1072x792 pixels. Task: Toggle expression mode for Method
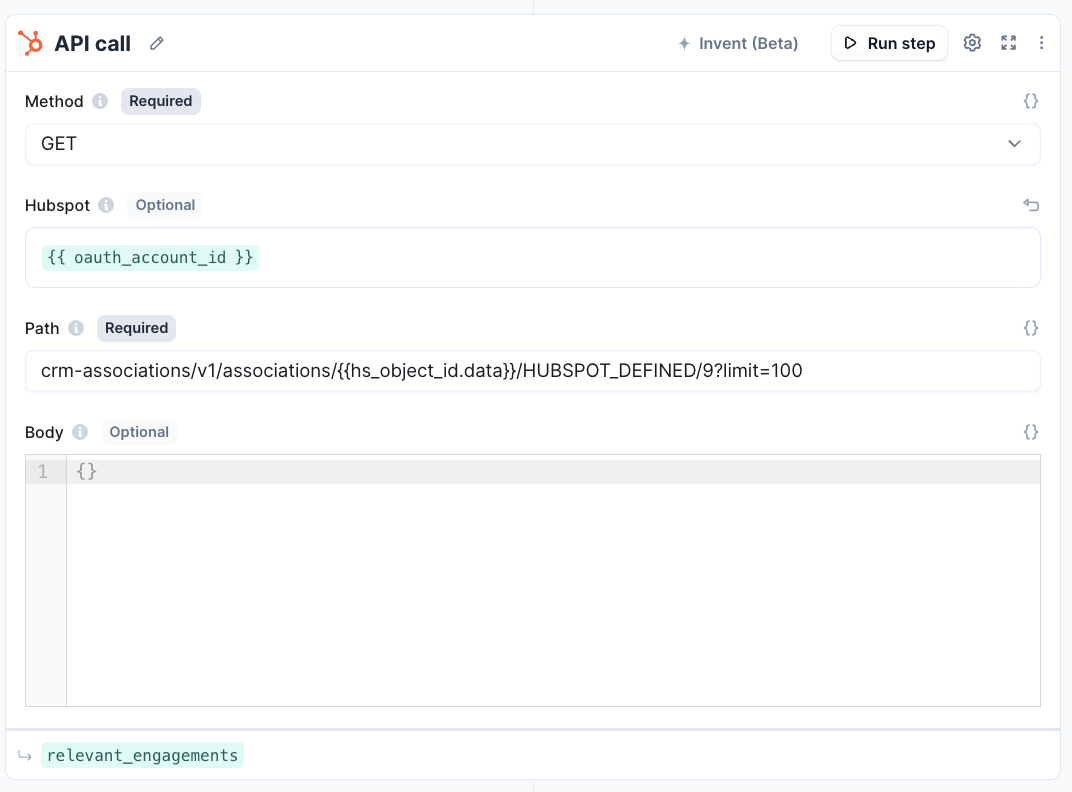point(1031,101)
